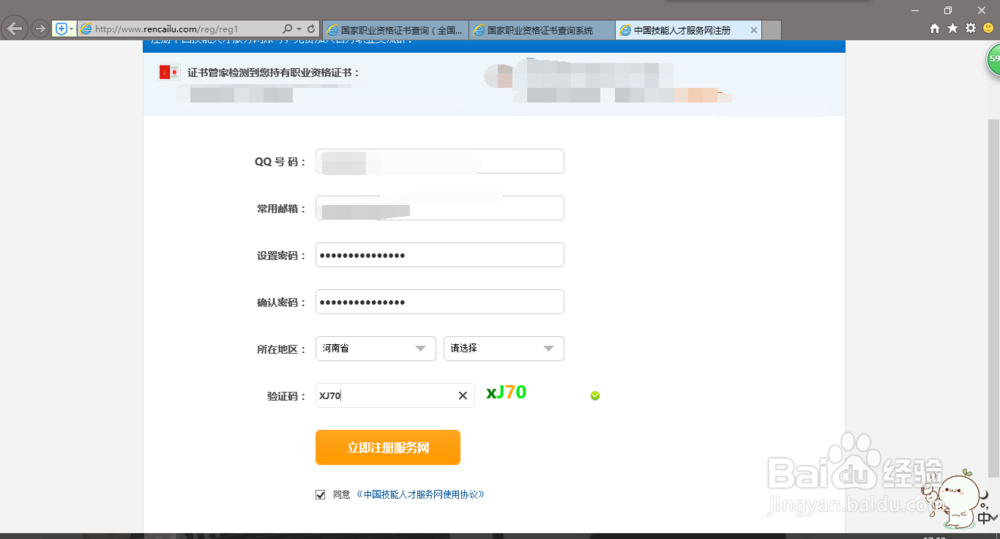1000x539 pixels.
Task: Close the 中国技能人才服务网注册 tab
Action: point(753,30)
